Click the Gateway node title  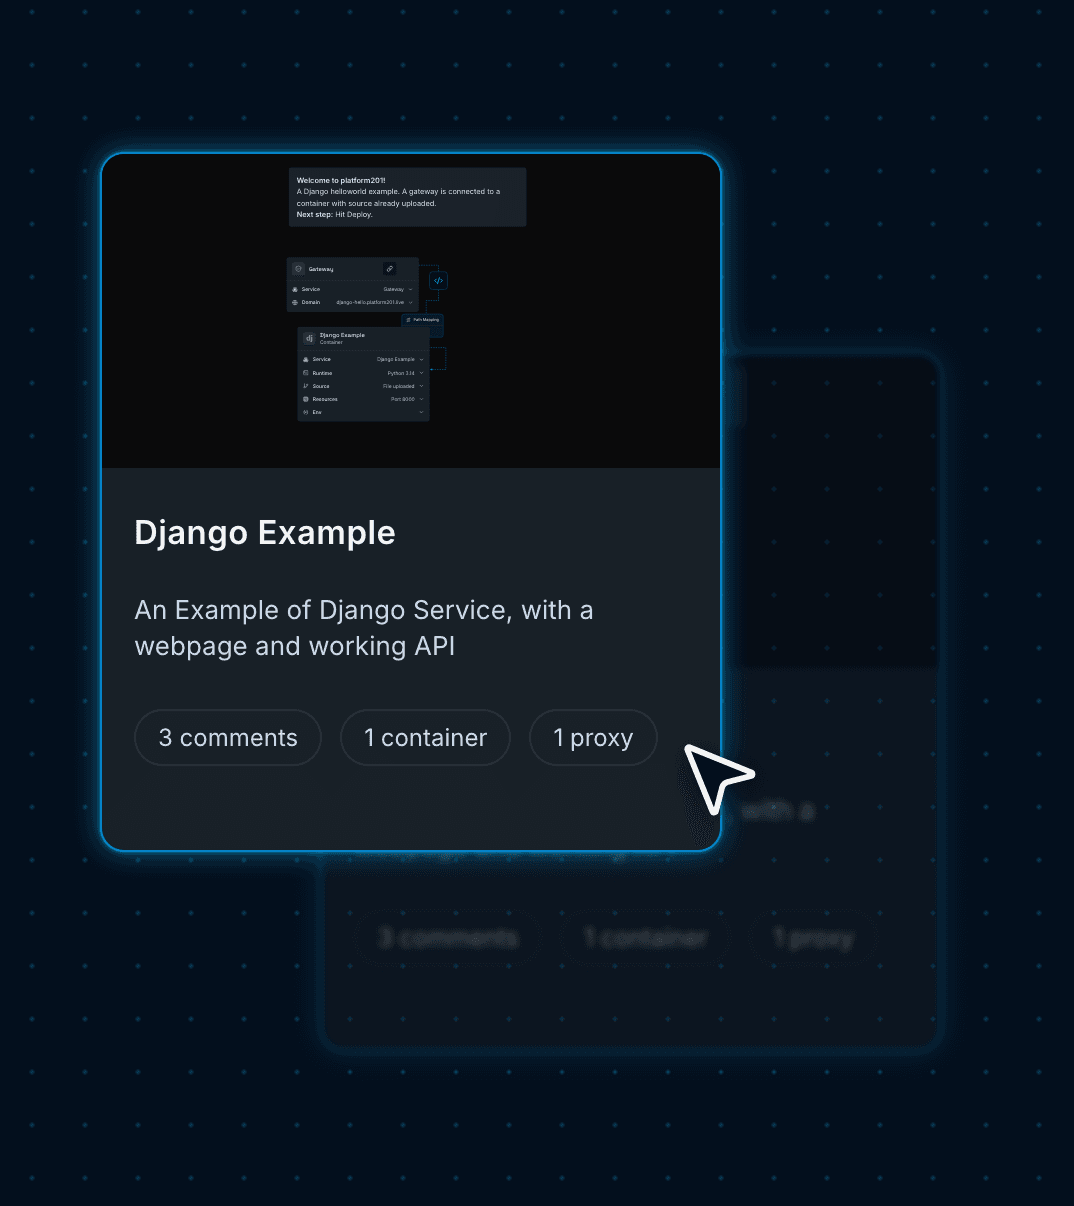321,269
